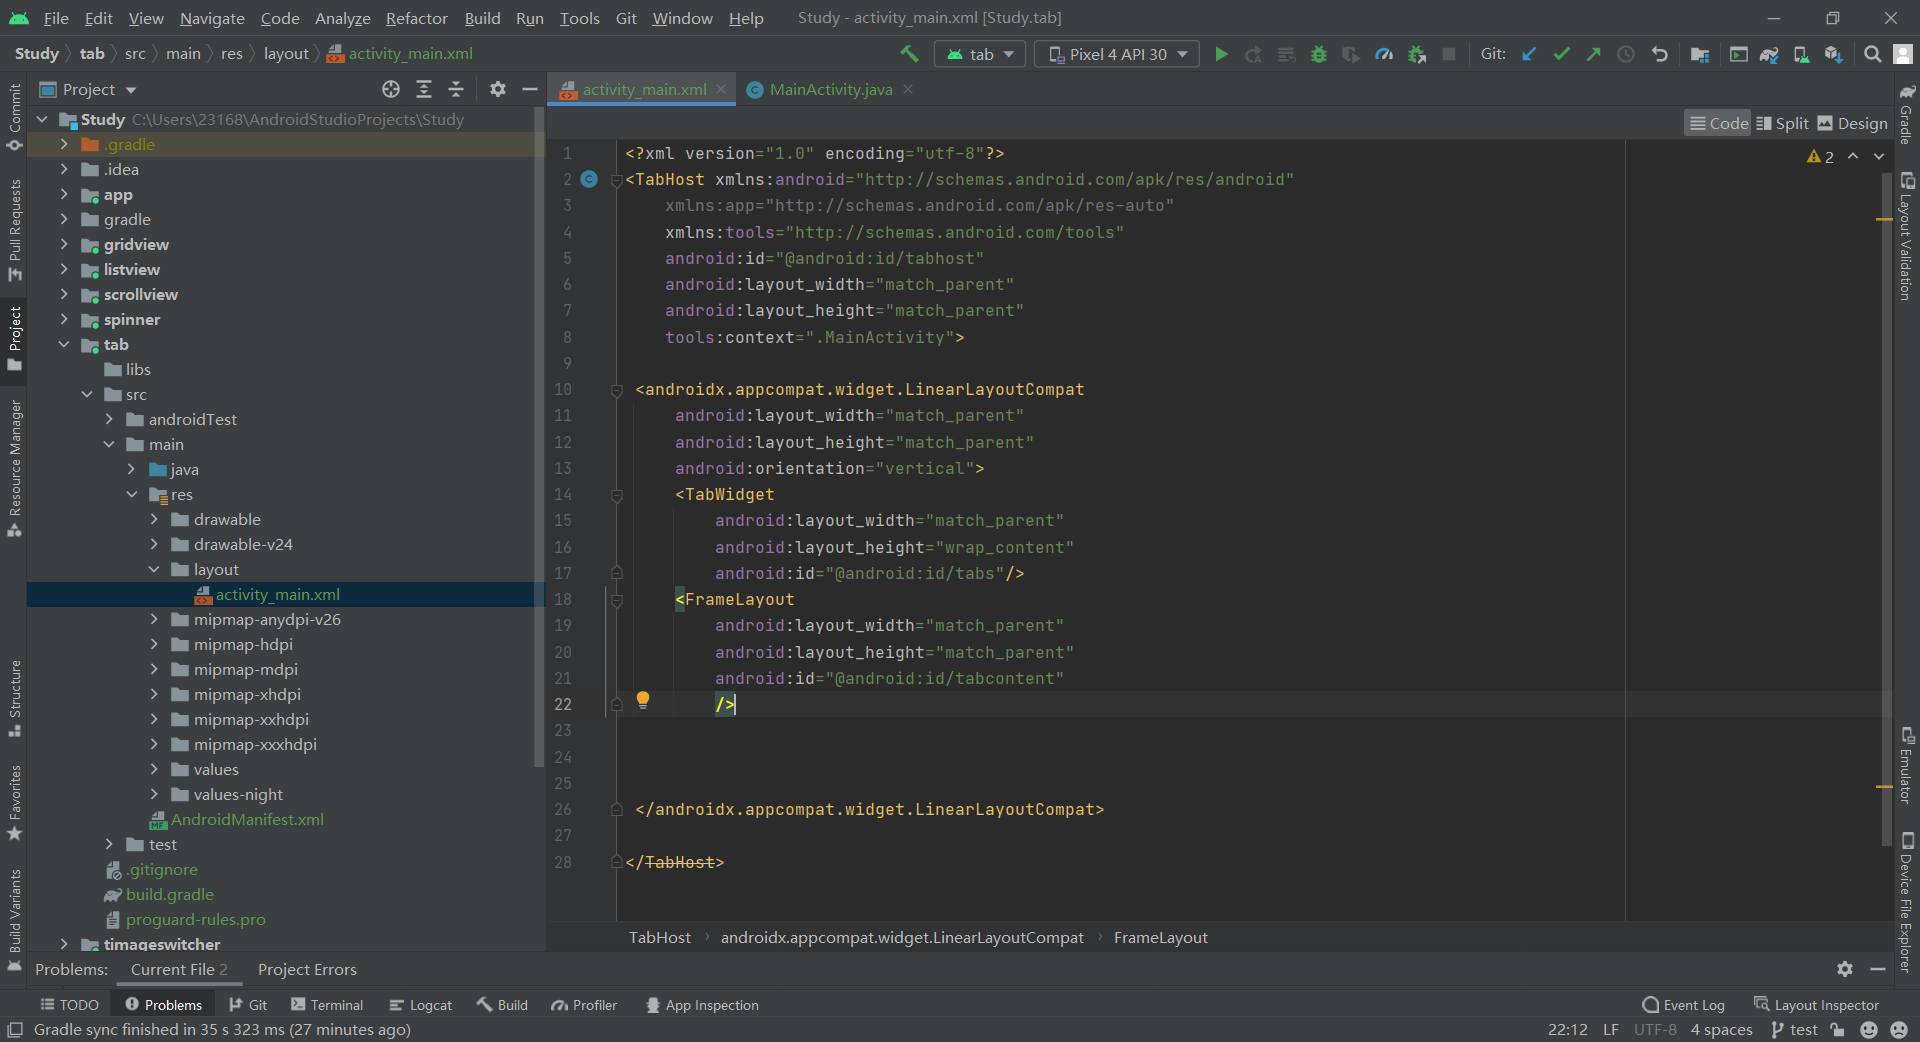Open the profiler gauge icon in toolbar

tap(1384, 54)
